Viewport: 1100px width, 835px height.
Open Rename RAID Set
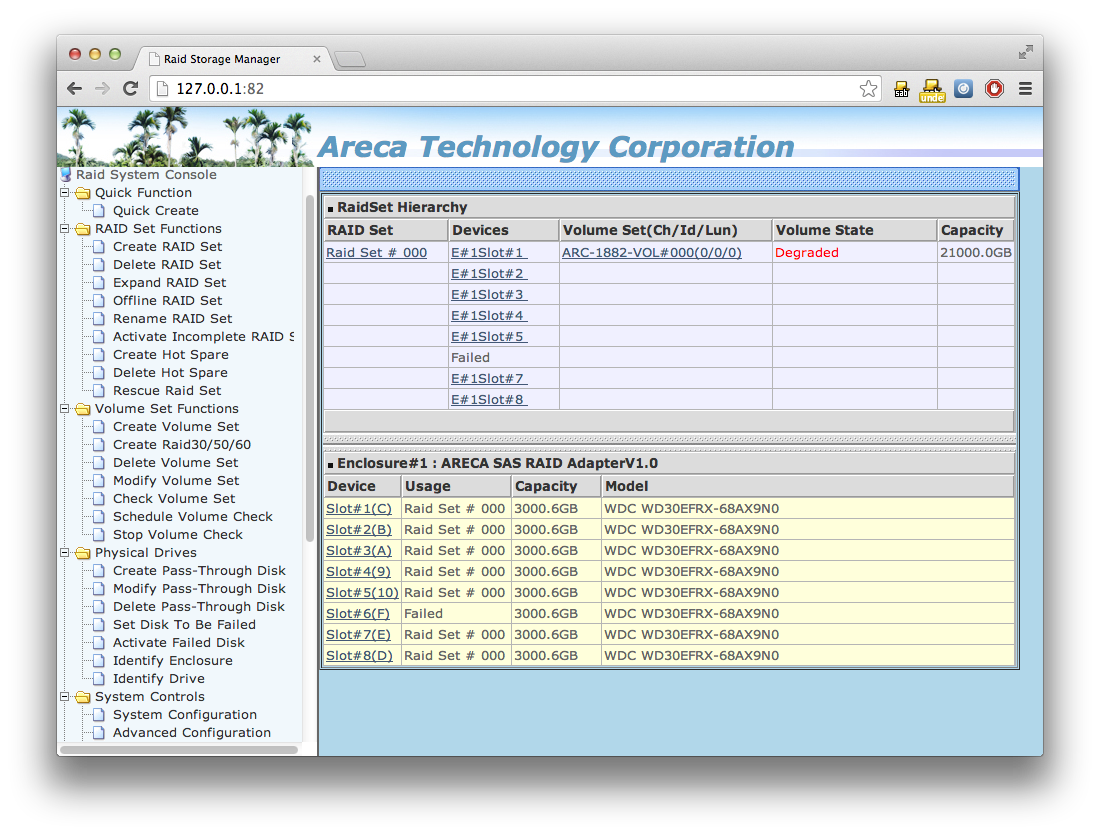[173, 319]
